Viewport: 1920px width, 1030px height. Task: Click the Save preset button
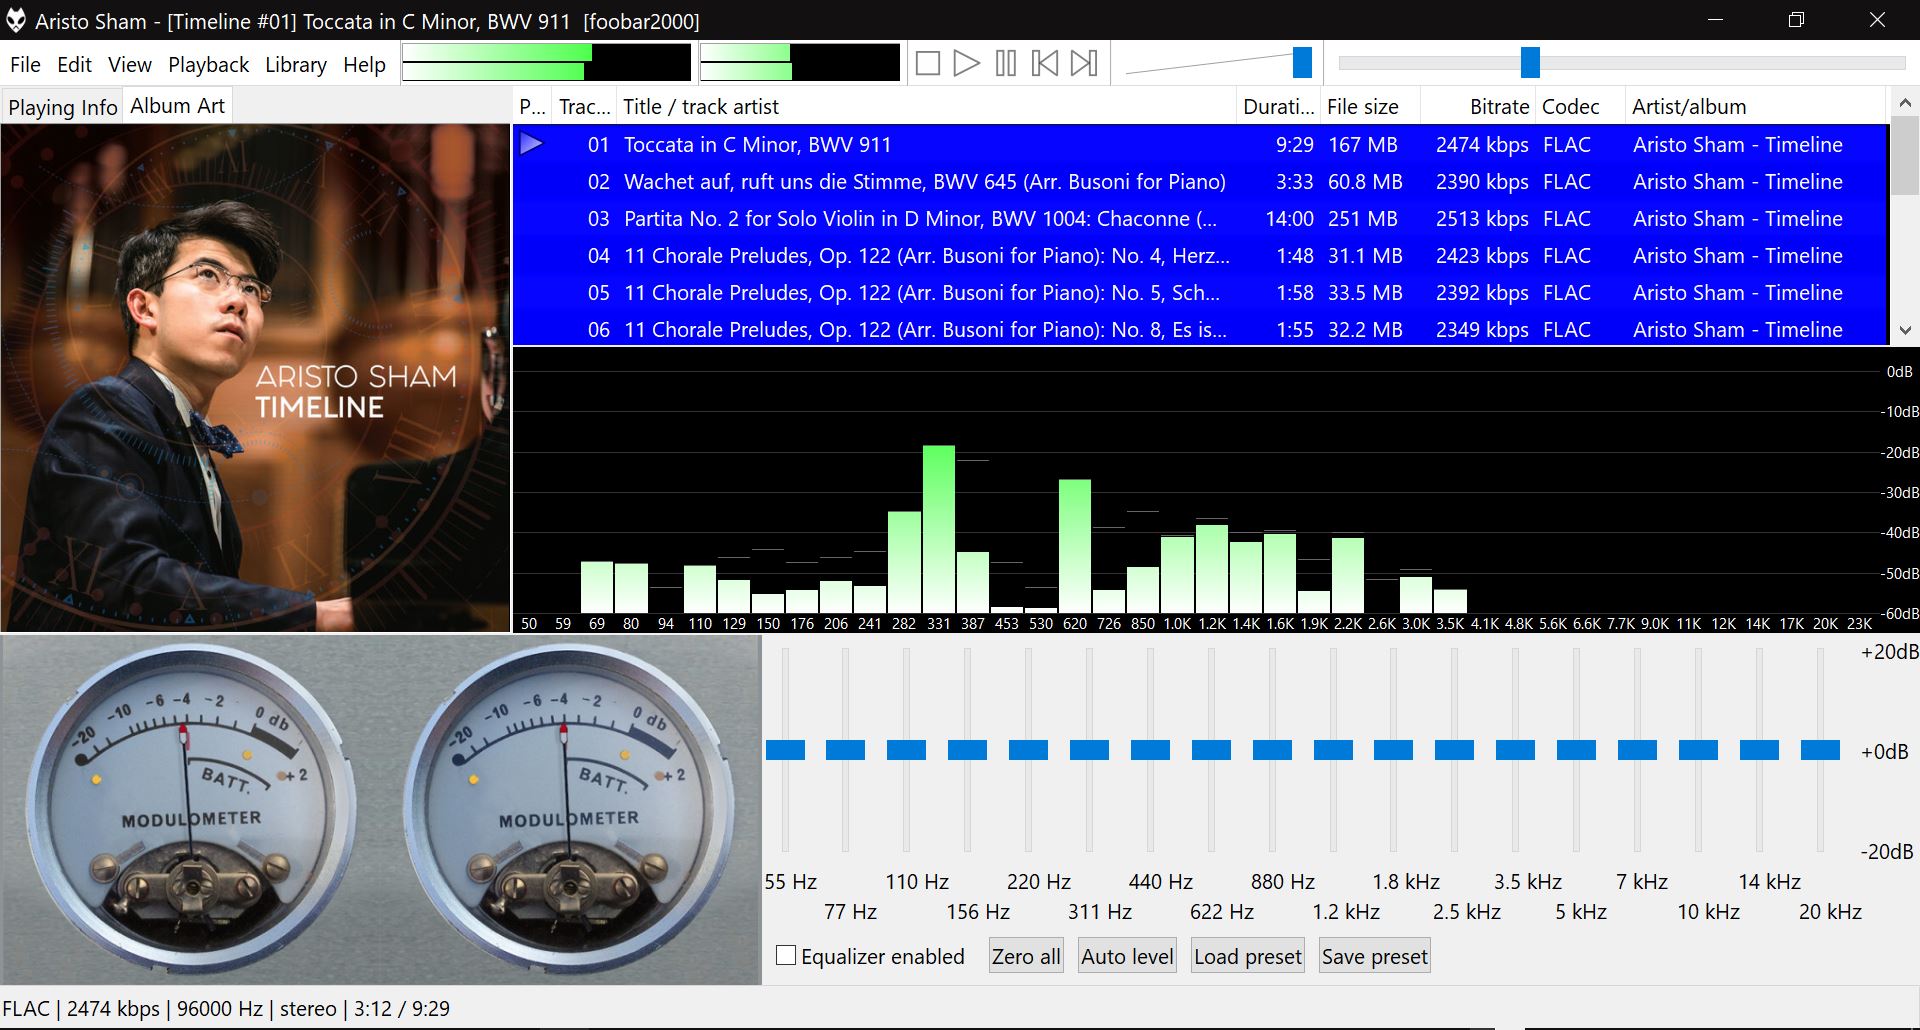pyautogui.click(x=1375, y=957)
